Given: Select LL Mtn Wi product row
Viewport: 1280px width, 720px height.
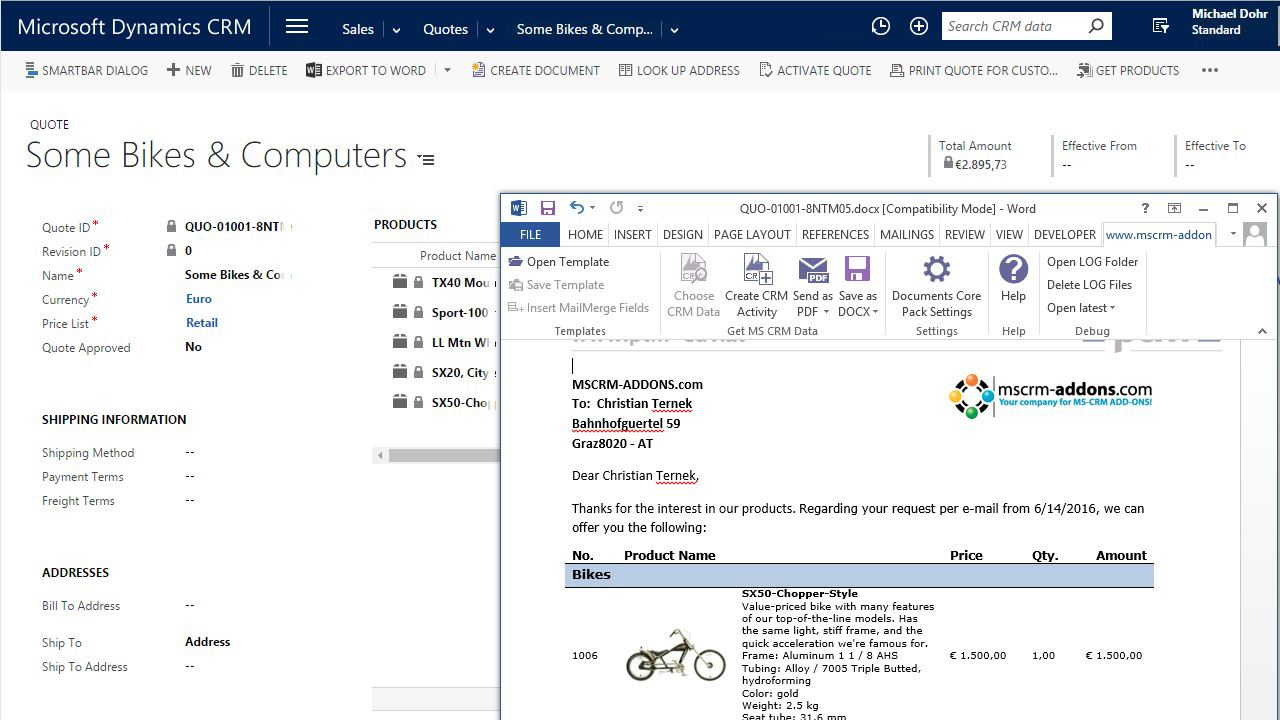Looking at the screenshot, I should point(436,343).
